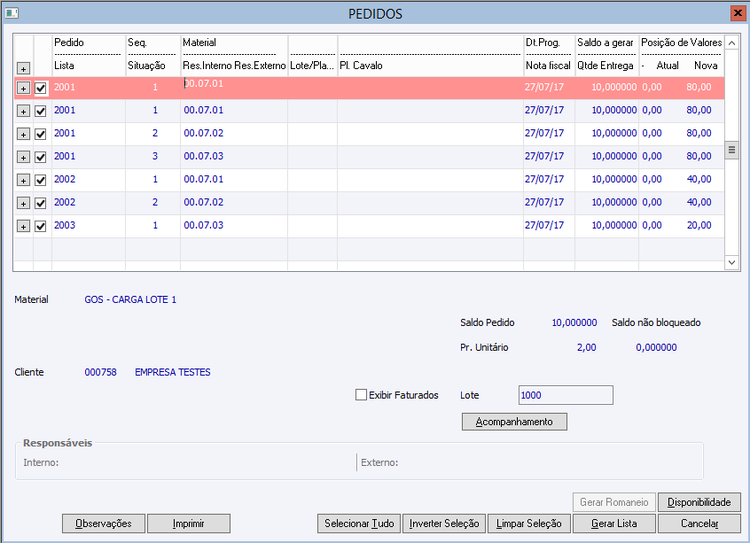Viewport: 750px width, 543px height.
Task: Click Inverter Seleção button
Action: click(444, 523)
